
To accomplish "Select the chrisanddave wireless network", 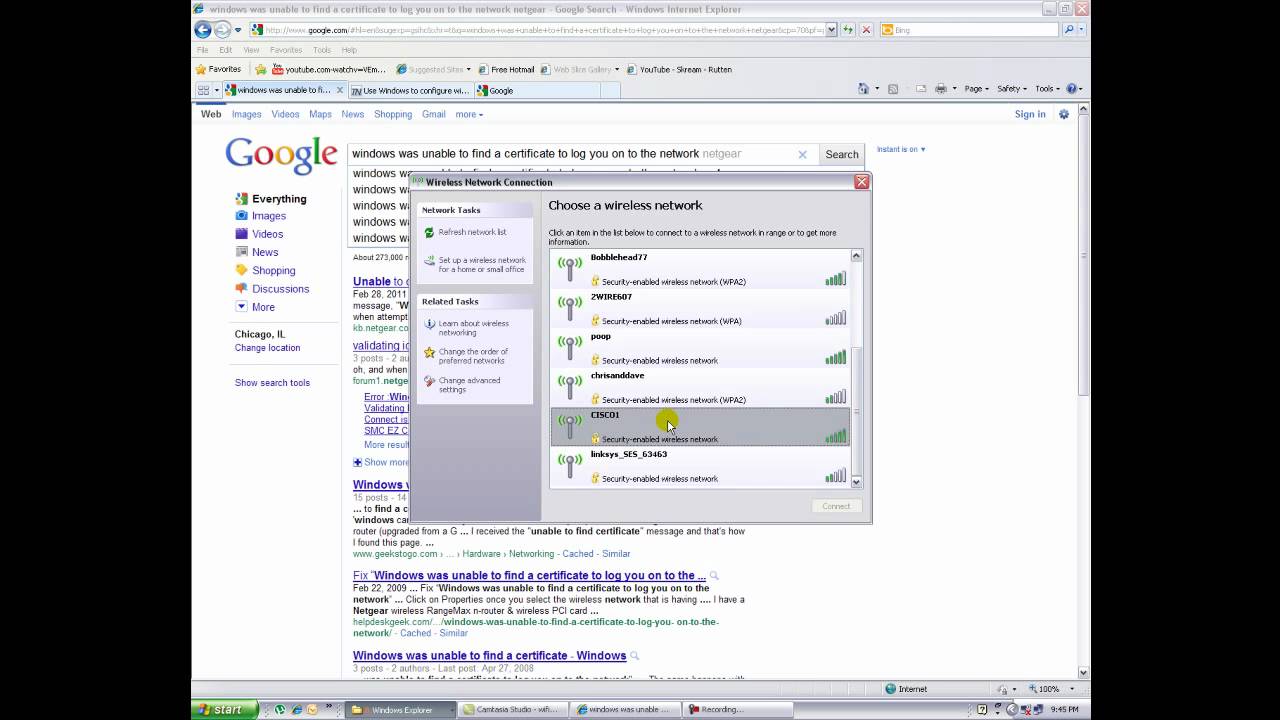I will [x=700, y=387].
